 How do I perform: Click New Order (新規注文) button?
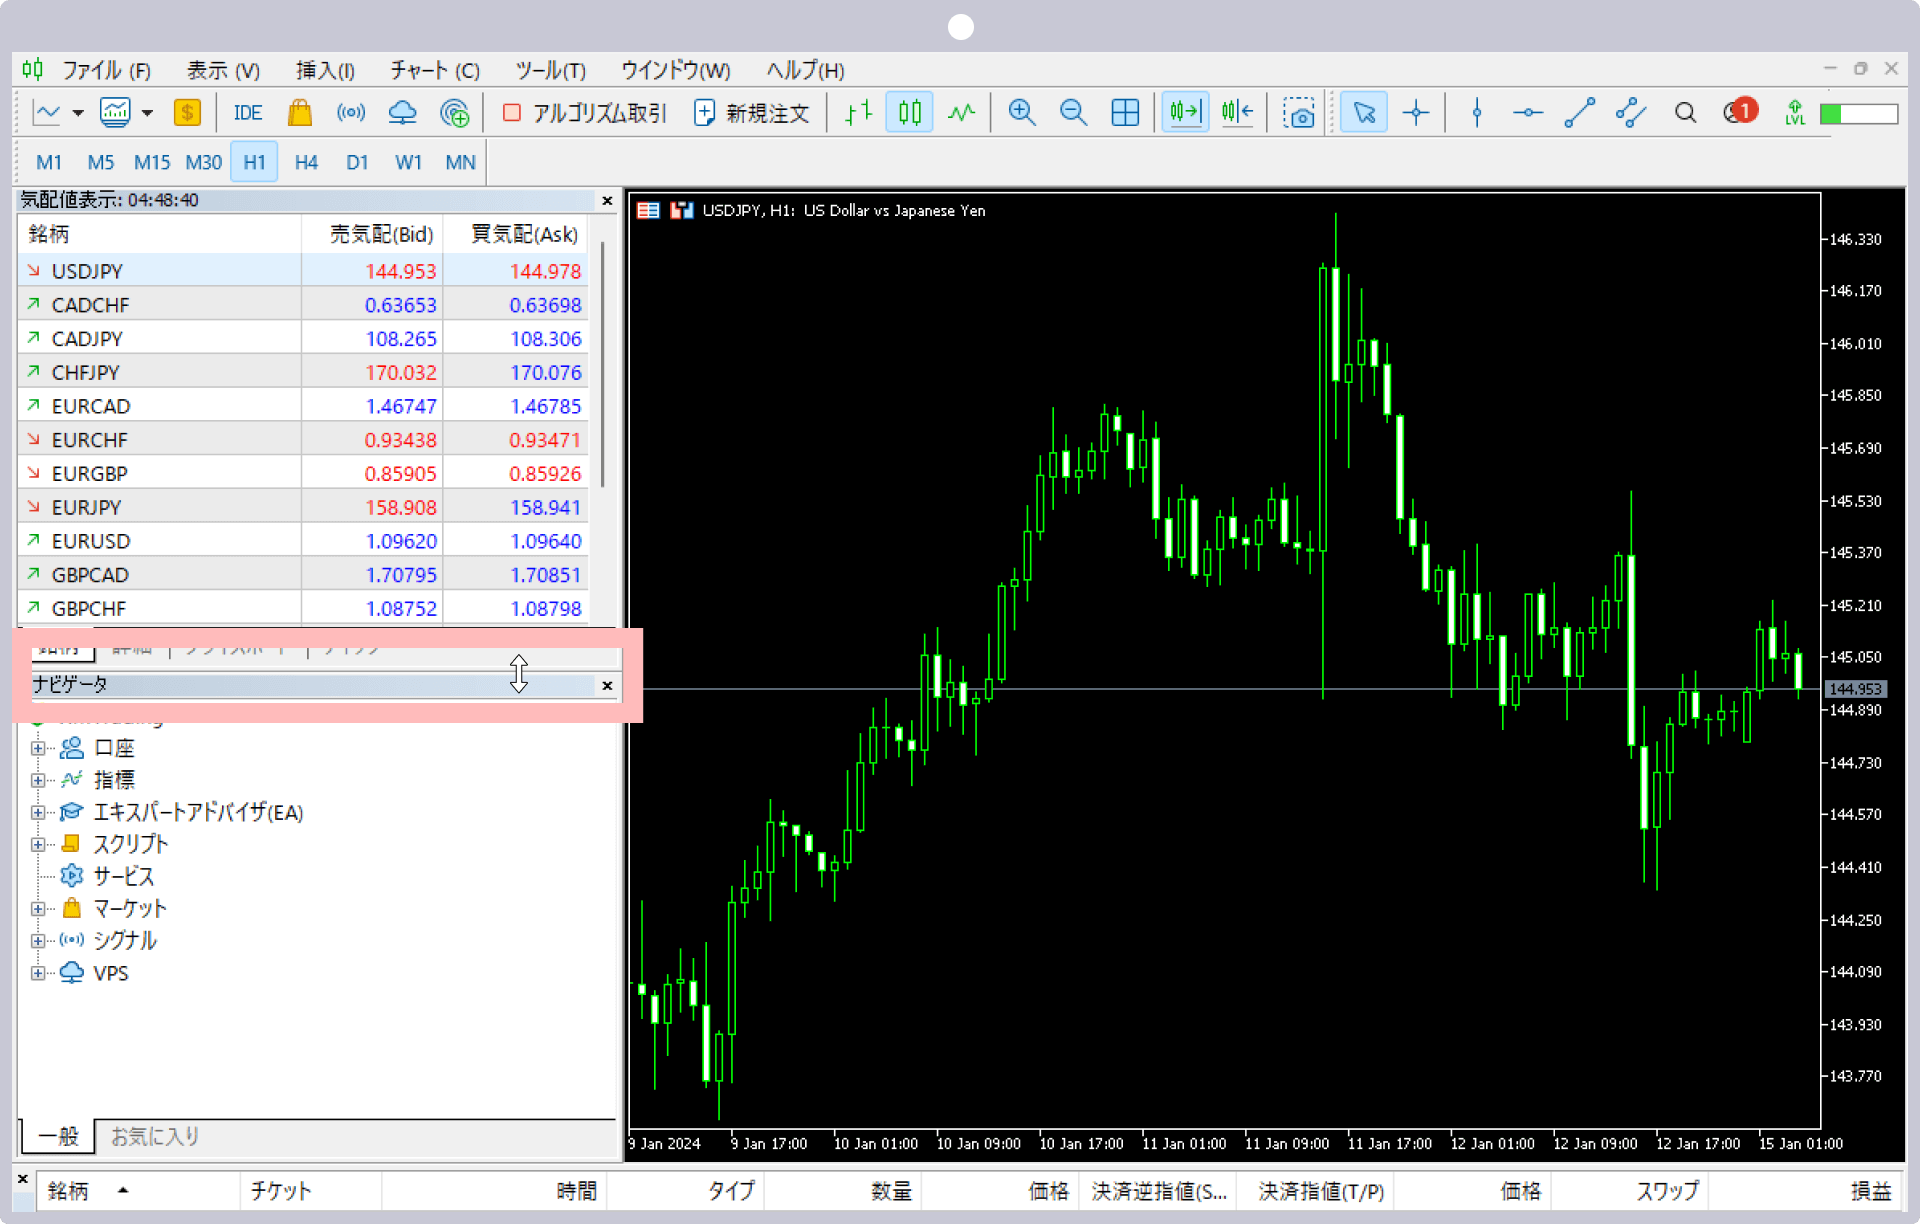(751, 113)
